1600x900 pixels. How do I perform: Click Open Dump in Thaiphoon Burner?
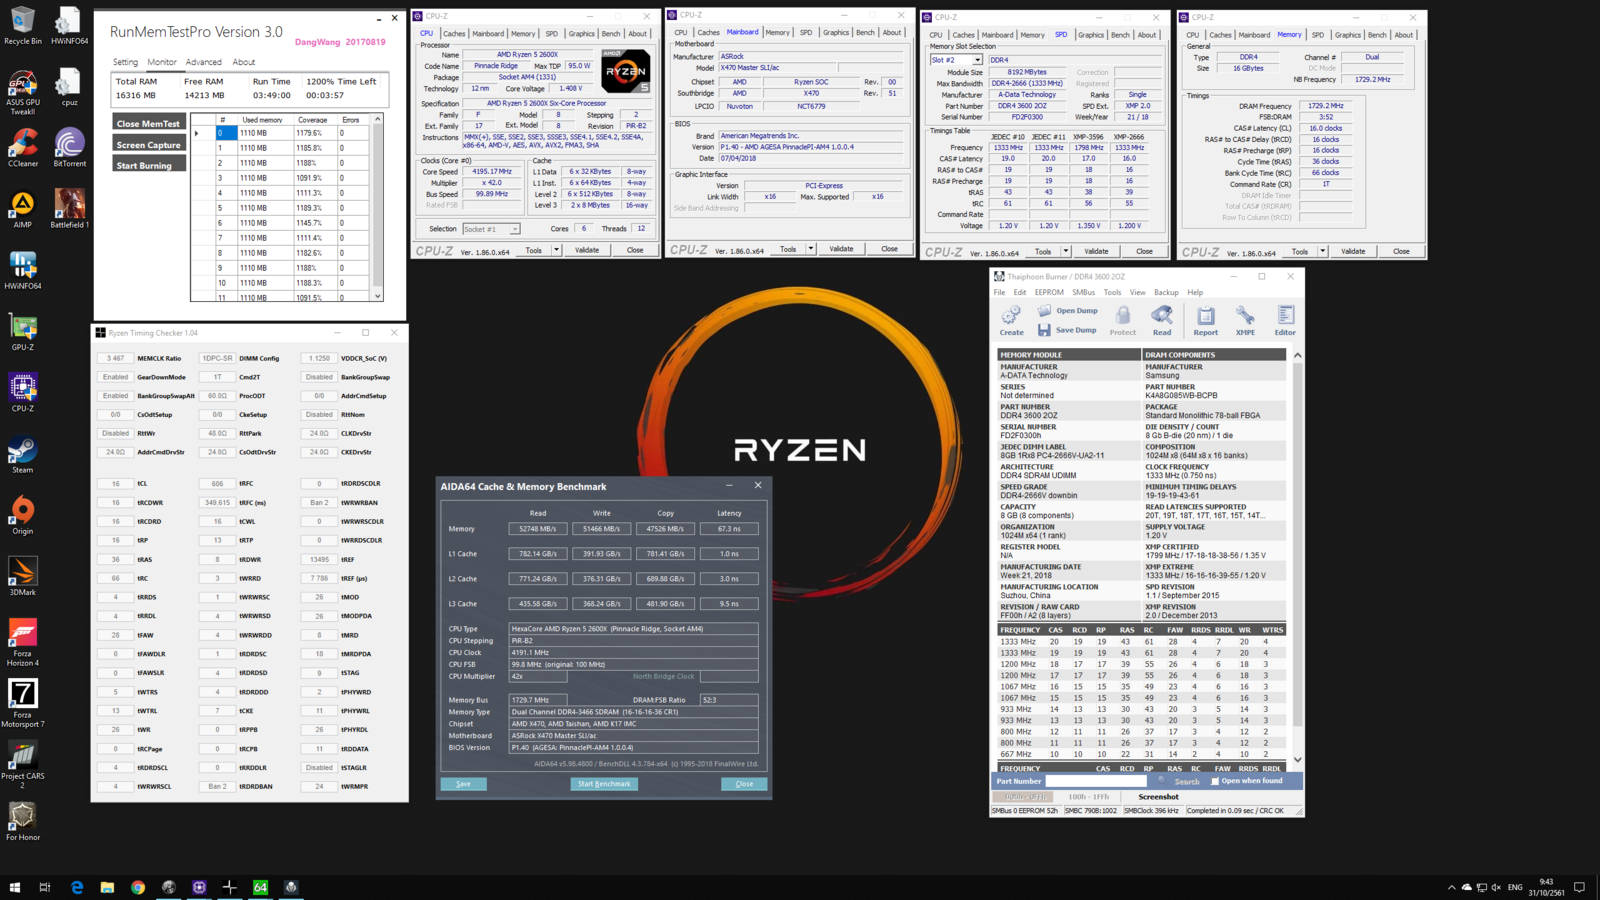coord(1067,311)
